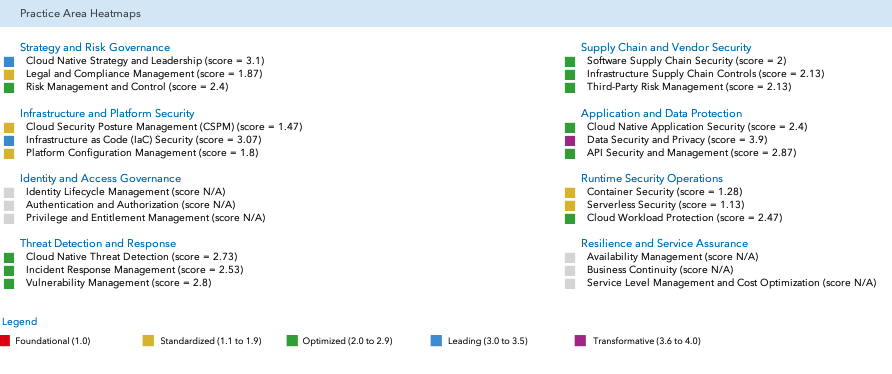Click the green Optimized legend swatch
Image resolution: width=892 pixels, height=374 pixels.
(292, 341)
